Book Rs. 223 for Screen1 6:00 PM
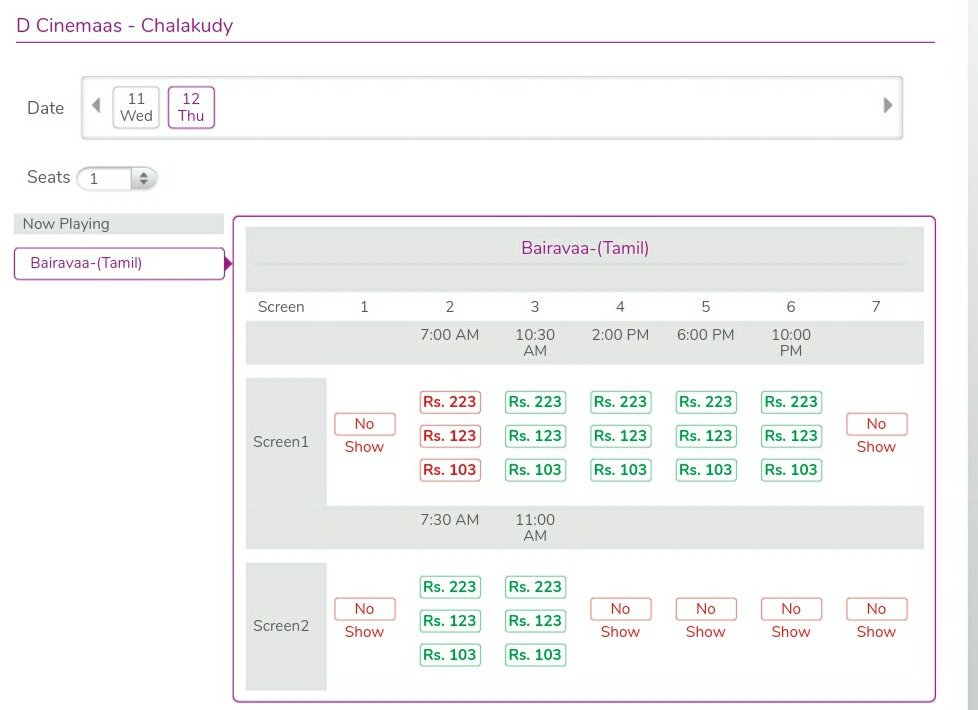This screenshot has height=710, width=978. [x=706, y=402]
